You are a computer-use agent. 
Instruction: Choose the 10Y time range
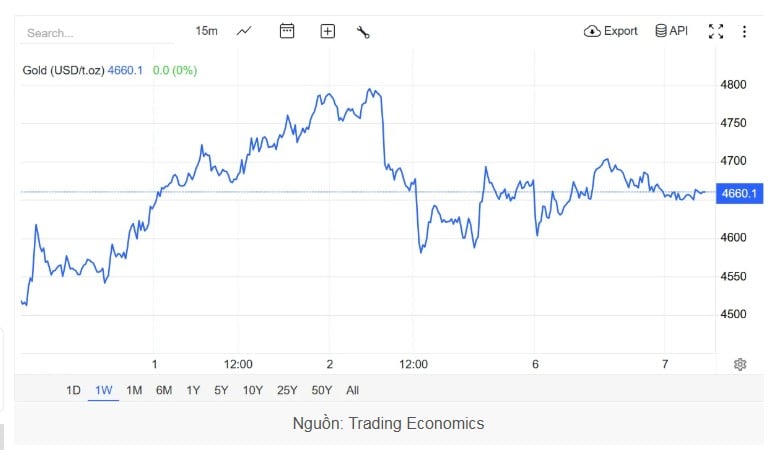click(x=253, y=390)
